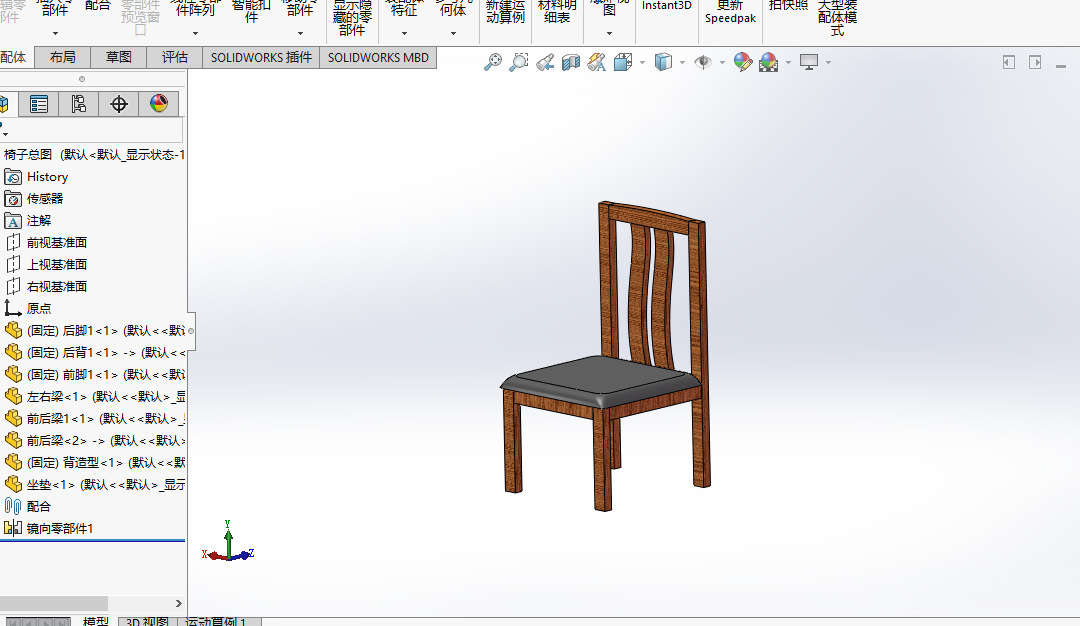Return to the previous view
Screen dimensions: 1080x626
coord(545,63)
